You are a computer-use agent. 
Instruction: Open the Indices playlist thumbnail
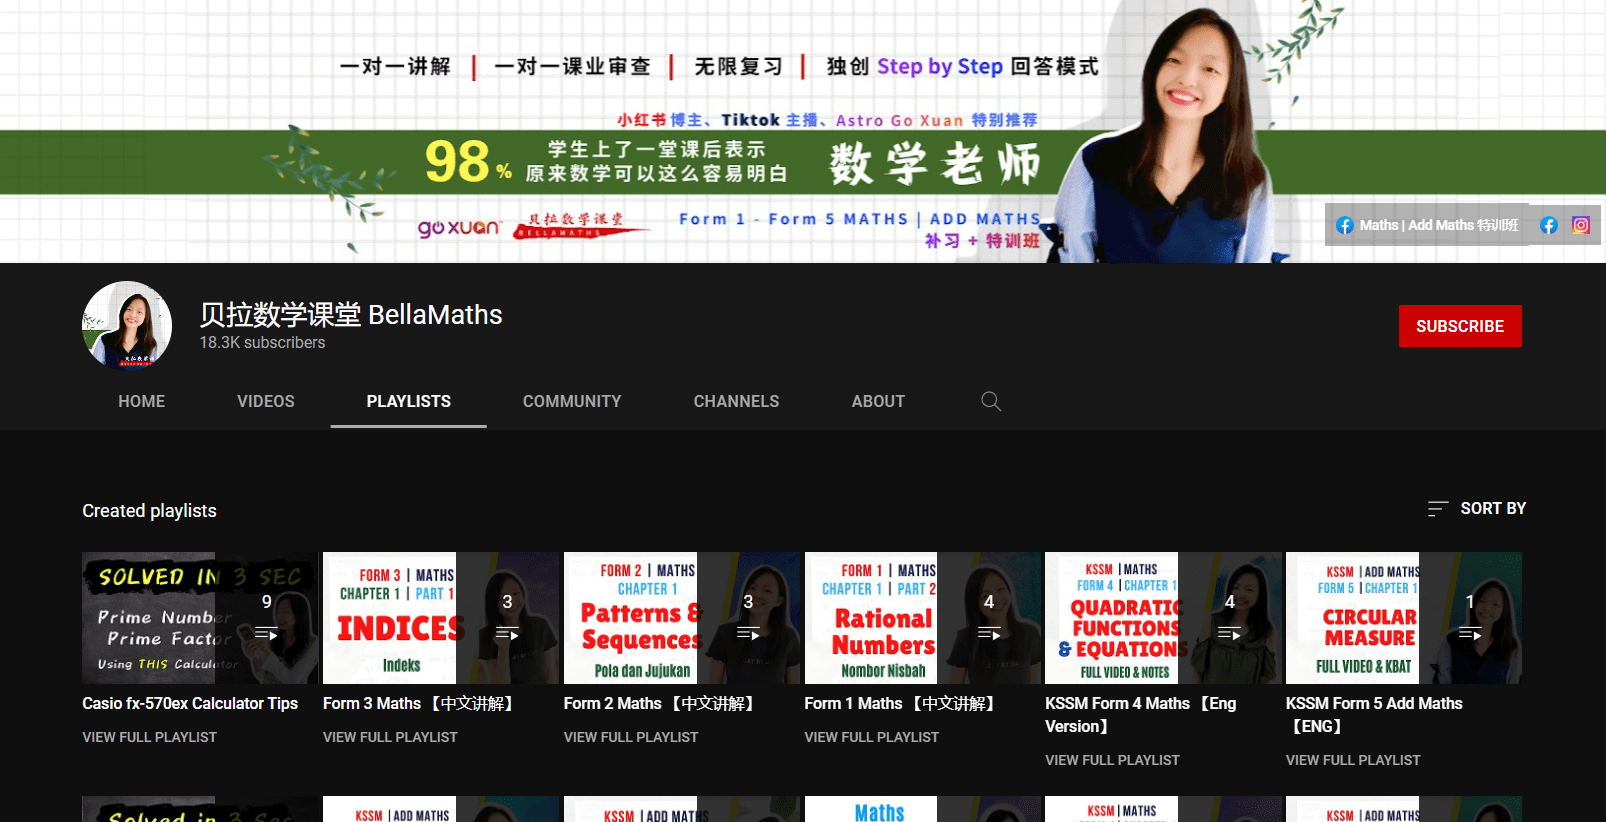[x=441, y=618]
